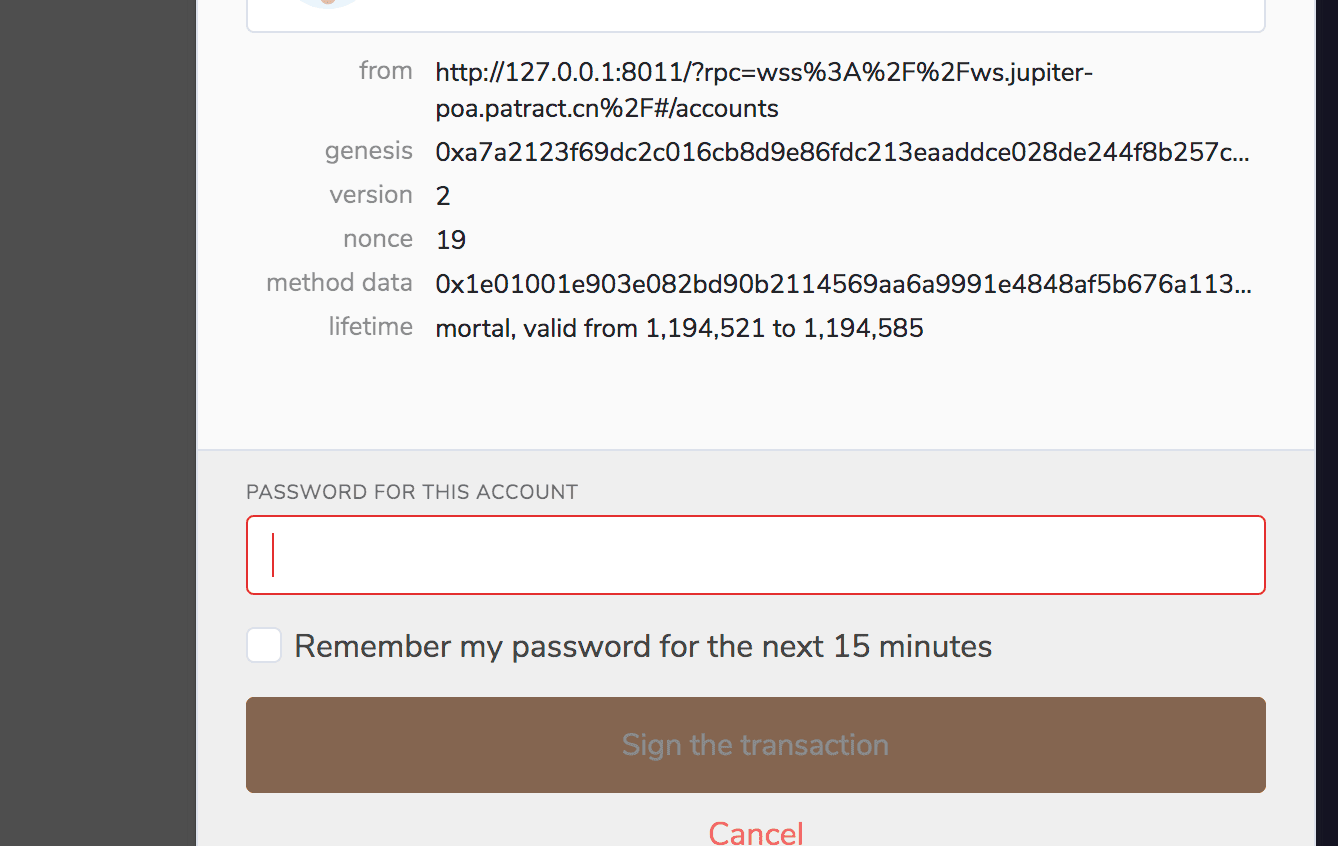Select the truncated genesis hash value

[x=842, y=153]
